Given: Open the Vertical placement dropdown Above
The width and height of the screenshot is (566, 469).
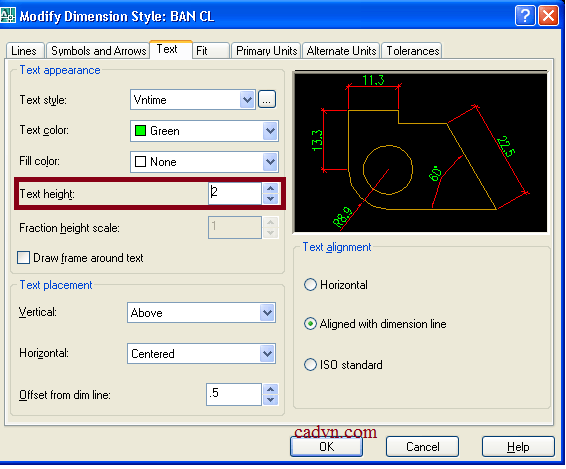Looking at the screenshot, I should (x=201, y=313).
